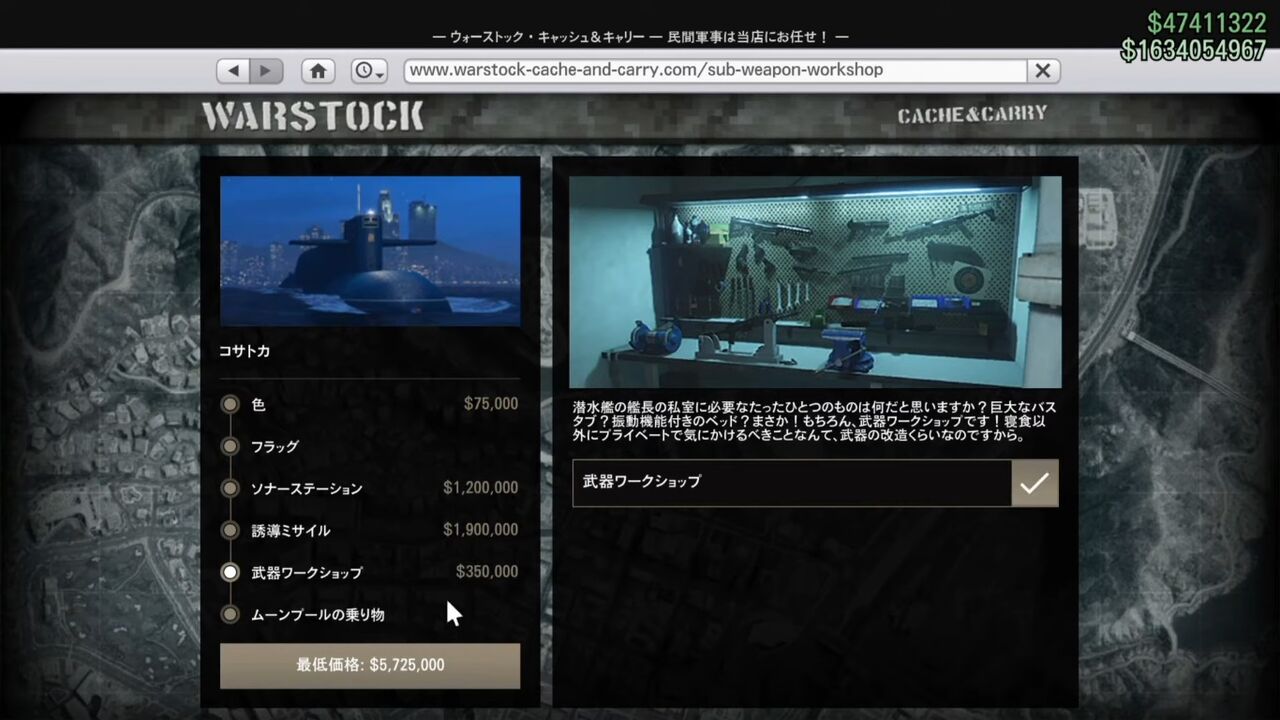Click the $1,900,000 price text
This screenshot has width=1280, height=720.
pyautogui.click(x=481, y=530)
